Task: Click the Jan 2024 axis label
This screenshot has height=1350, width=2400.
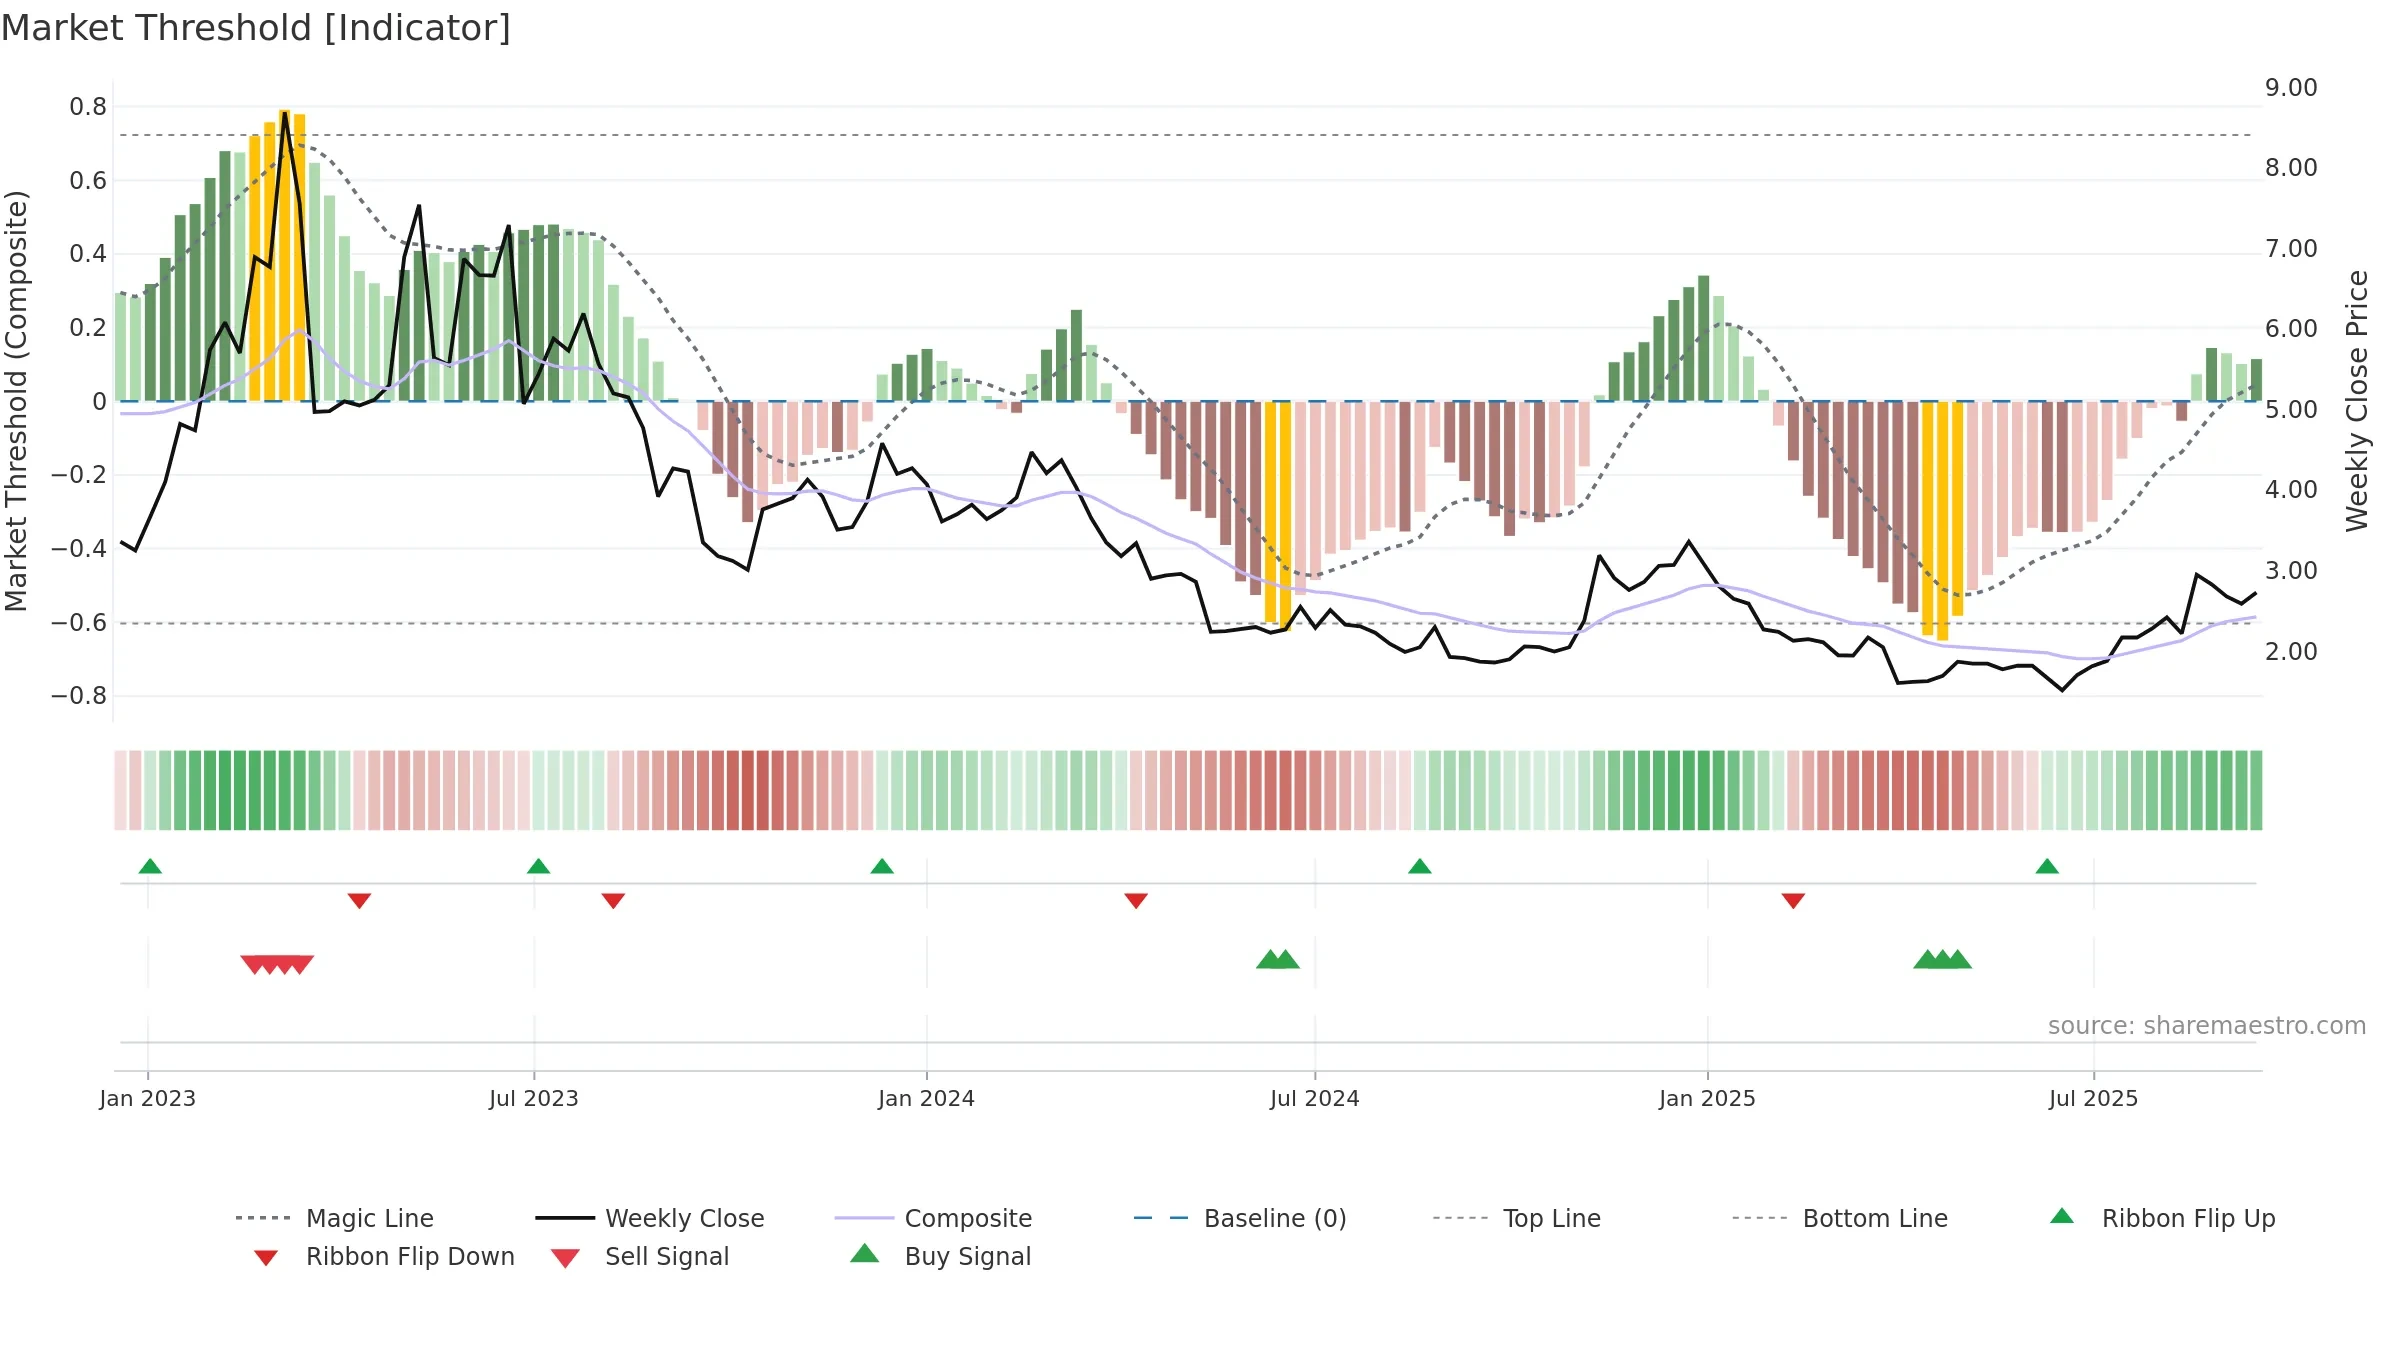Action: pyautogui.click(x=926, y=1098)
